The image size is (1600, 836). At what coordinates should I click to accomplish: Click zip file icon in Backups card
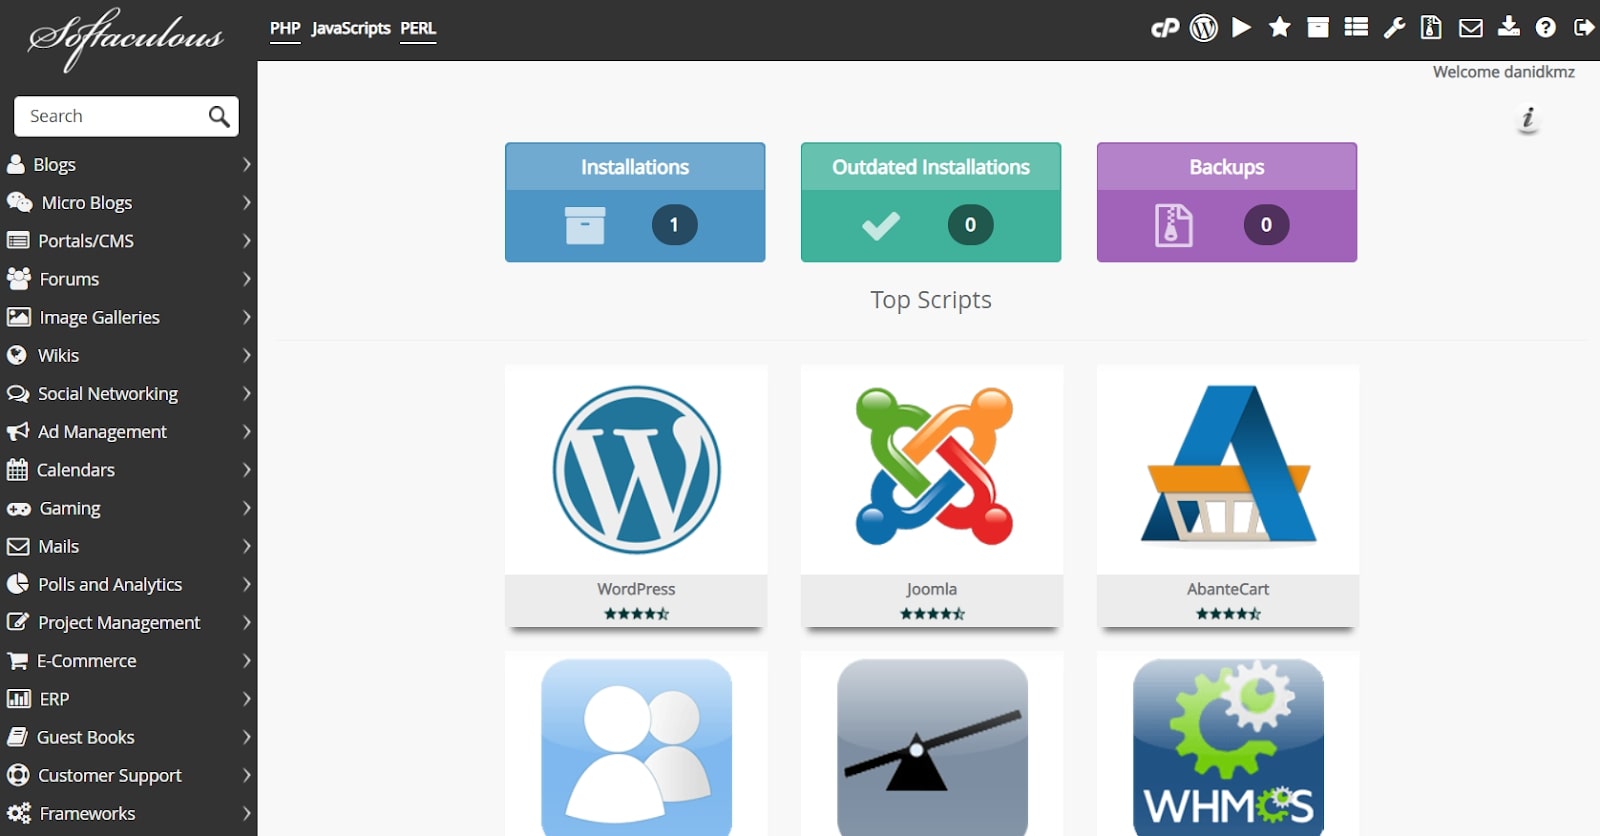pos(1174,225)
